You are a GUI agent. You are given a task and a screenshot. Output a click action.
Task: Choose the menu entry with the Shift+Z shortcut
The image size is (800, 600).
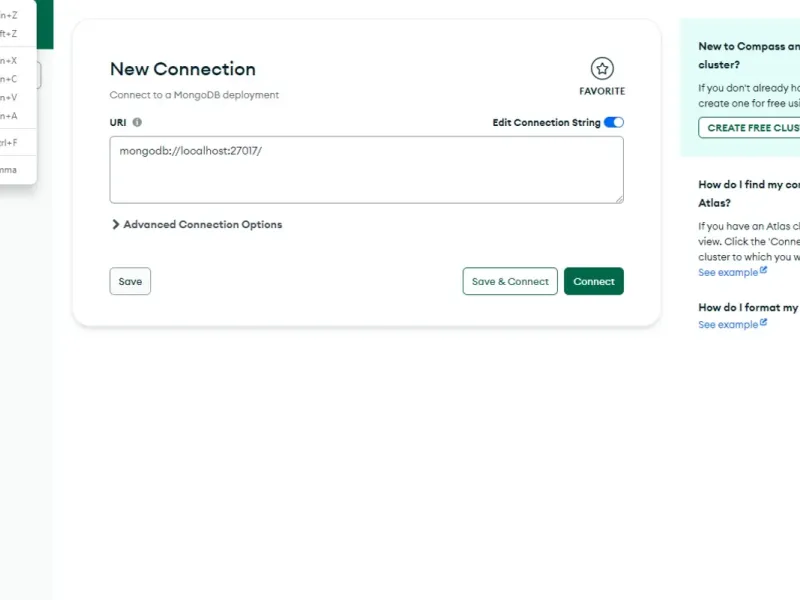tap(12, 33)
